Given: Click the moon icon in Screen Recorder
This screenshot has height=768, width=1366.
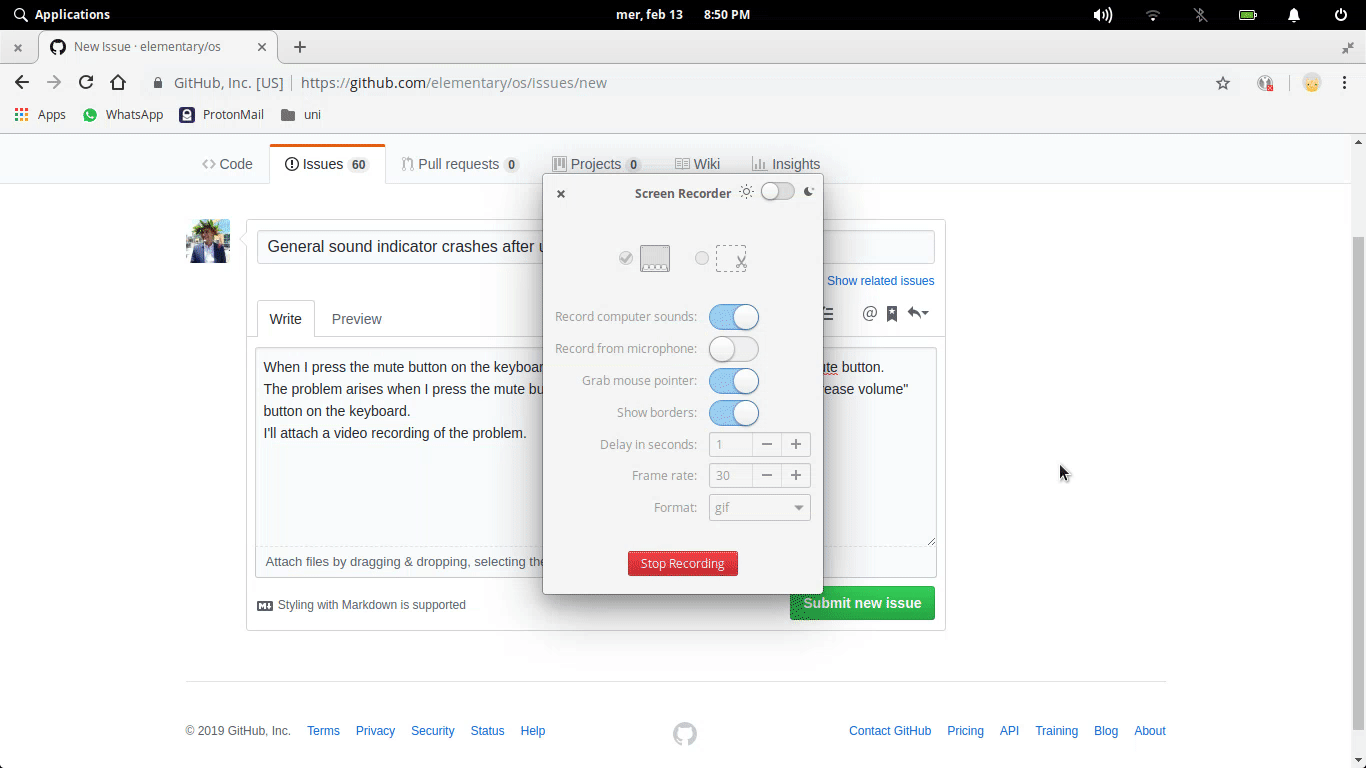Looking at the screenshot, I should pyautogui.click(x=809, y=192).
